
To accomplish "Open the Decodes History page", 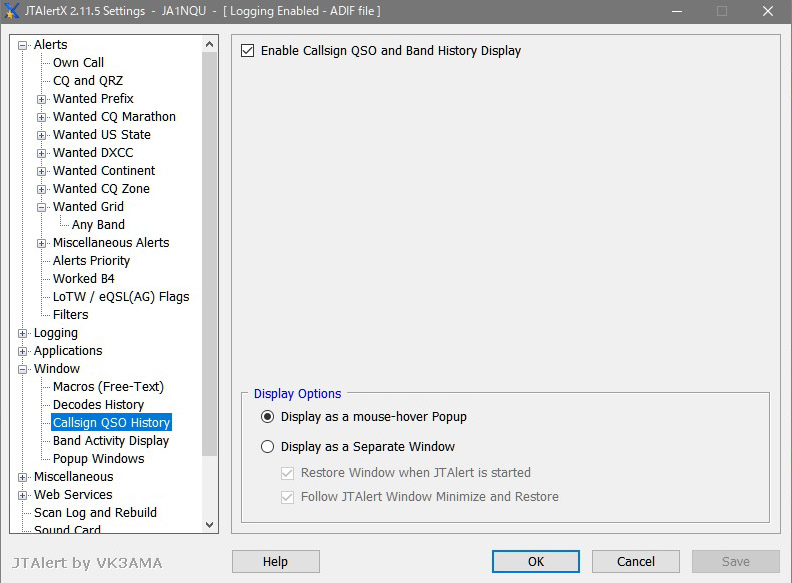I will (98, 405).
